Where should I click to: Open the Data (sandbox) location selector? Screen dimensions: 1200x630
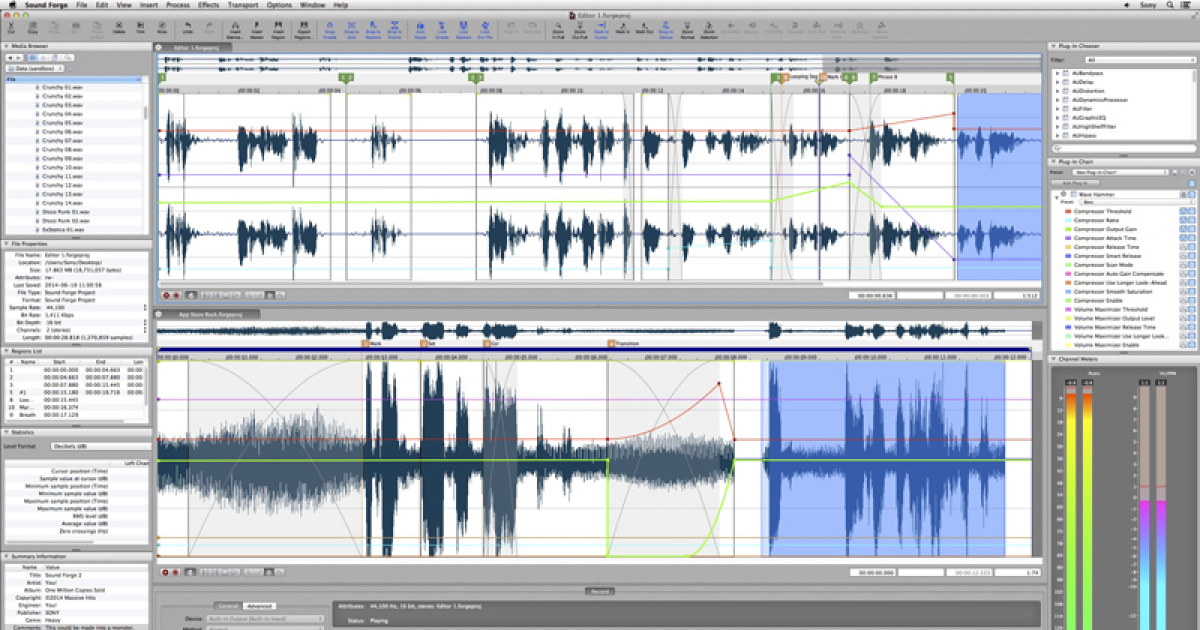click(x=34, y=69)
